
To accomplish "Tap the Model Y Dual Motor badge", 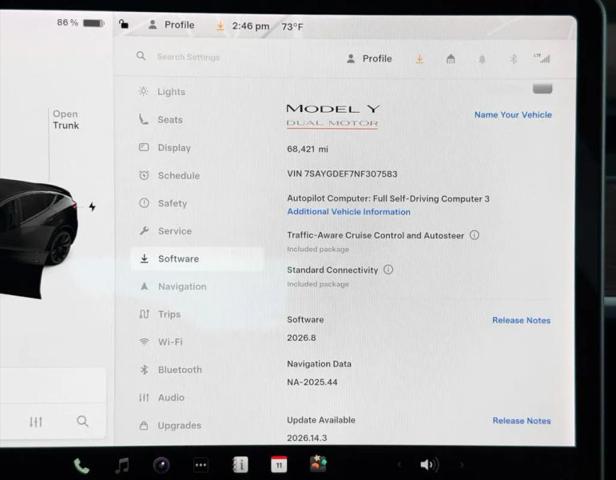I will [333, 115].
